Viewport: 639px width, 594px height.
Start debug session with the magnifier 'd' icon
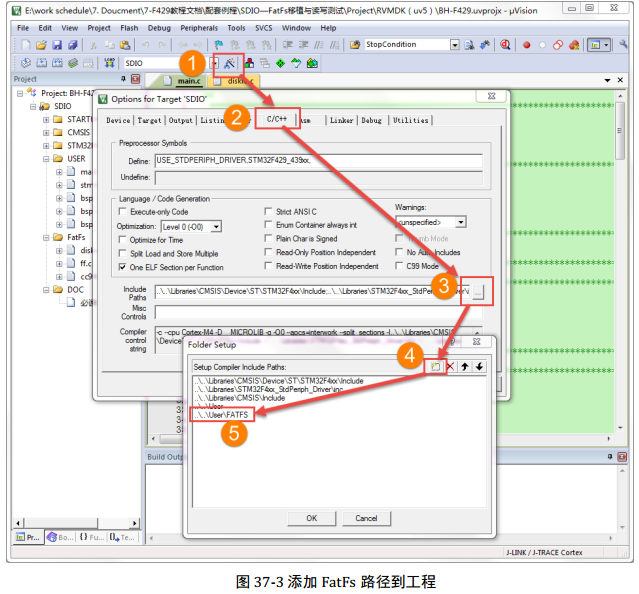pyautogui.click(x=505, y=45)
